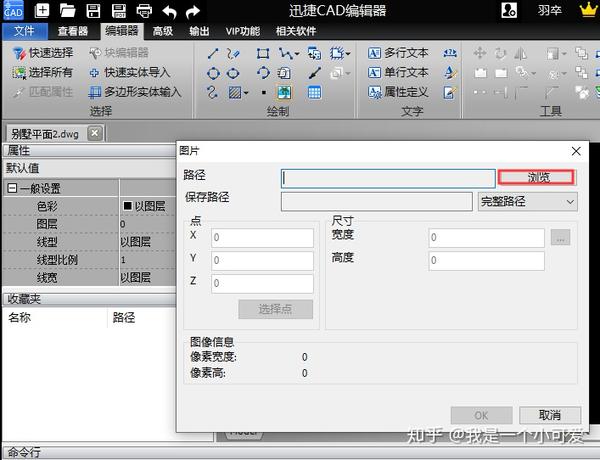Click the 多边形实体输入 button
The height and width of the screenshot is (460, 600).
pos(135,92)
